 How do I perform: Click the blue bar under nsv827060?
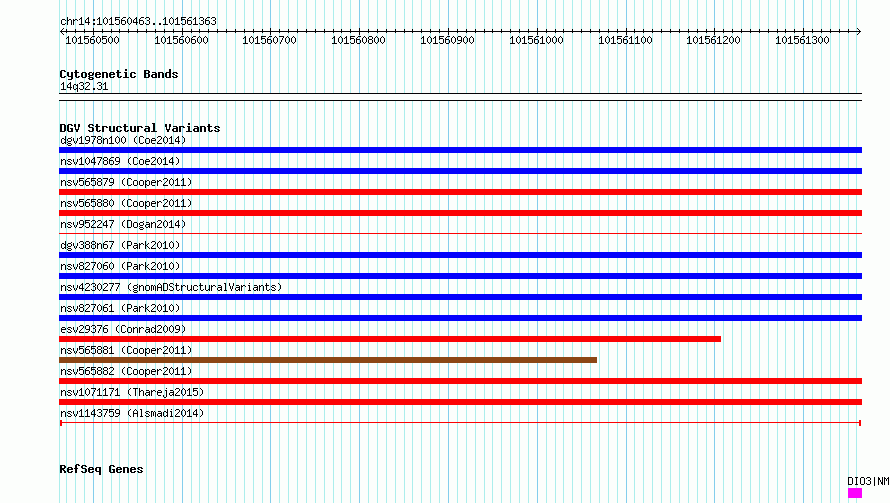pos(460,276)
